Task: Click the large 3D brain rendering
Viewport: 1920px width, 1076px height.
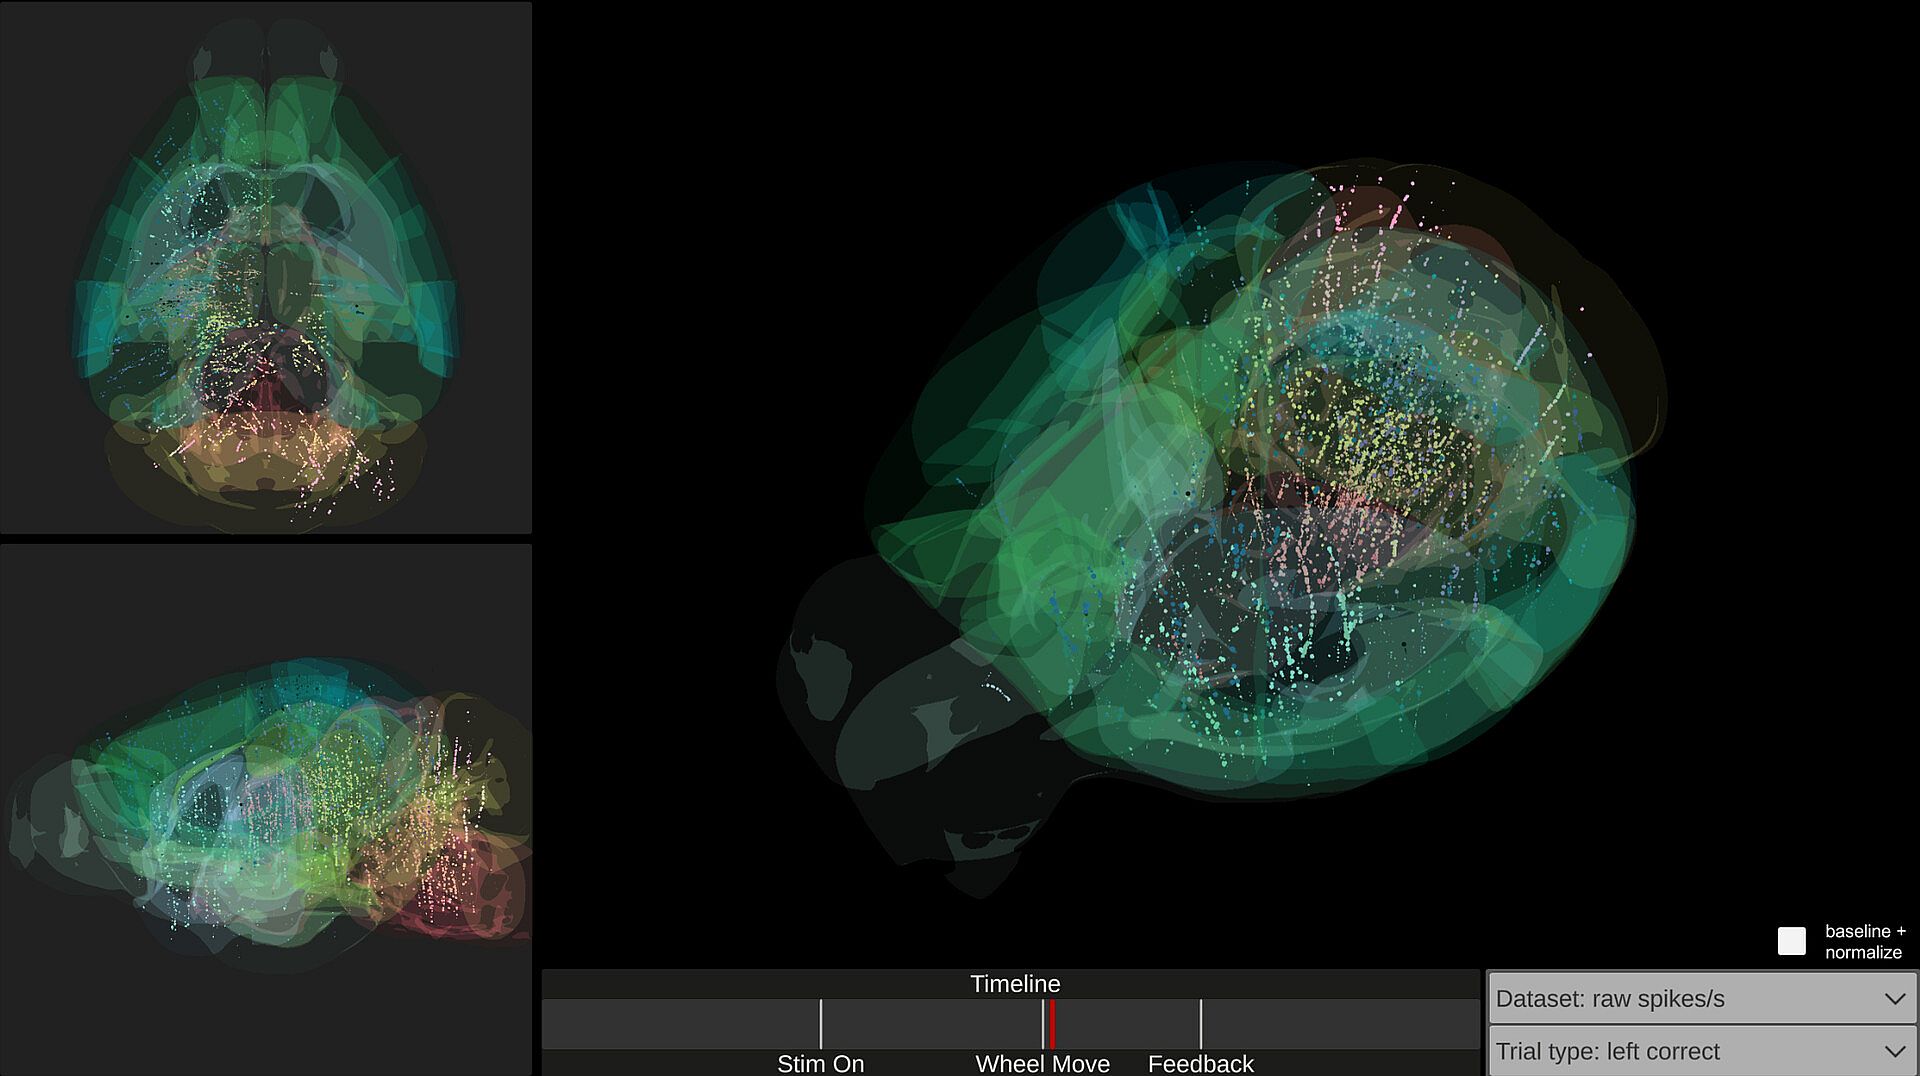Action: click(1222, 520)
